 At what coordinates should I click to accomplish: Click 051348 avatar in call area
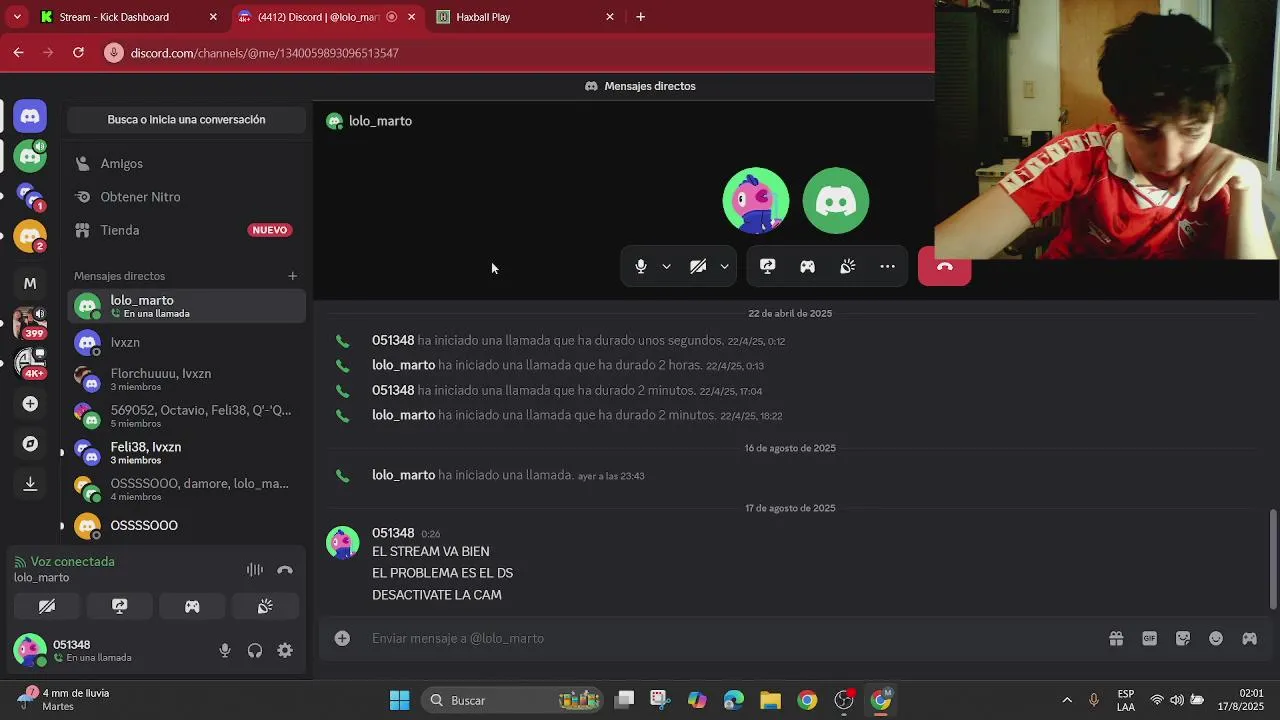coord(755,201)
